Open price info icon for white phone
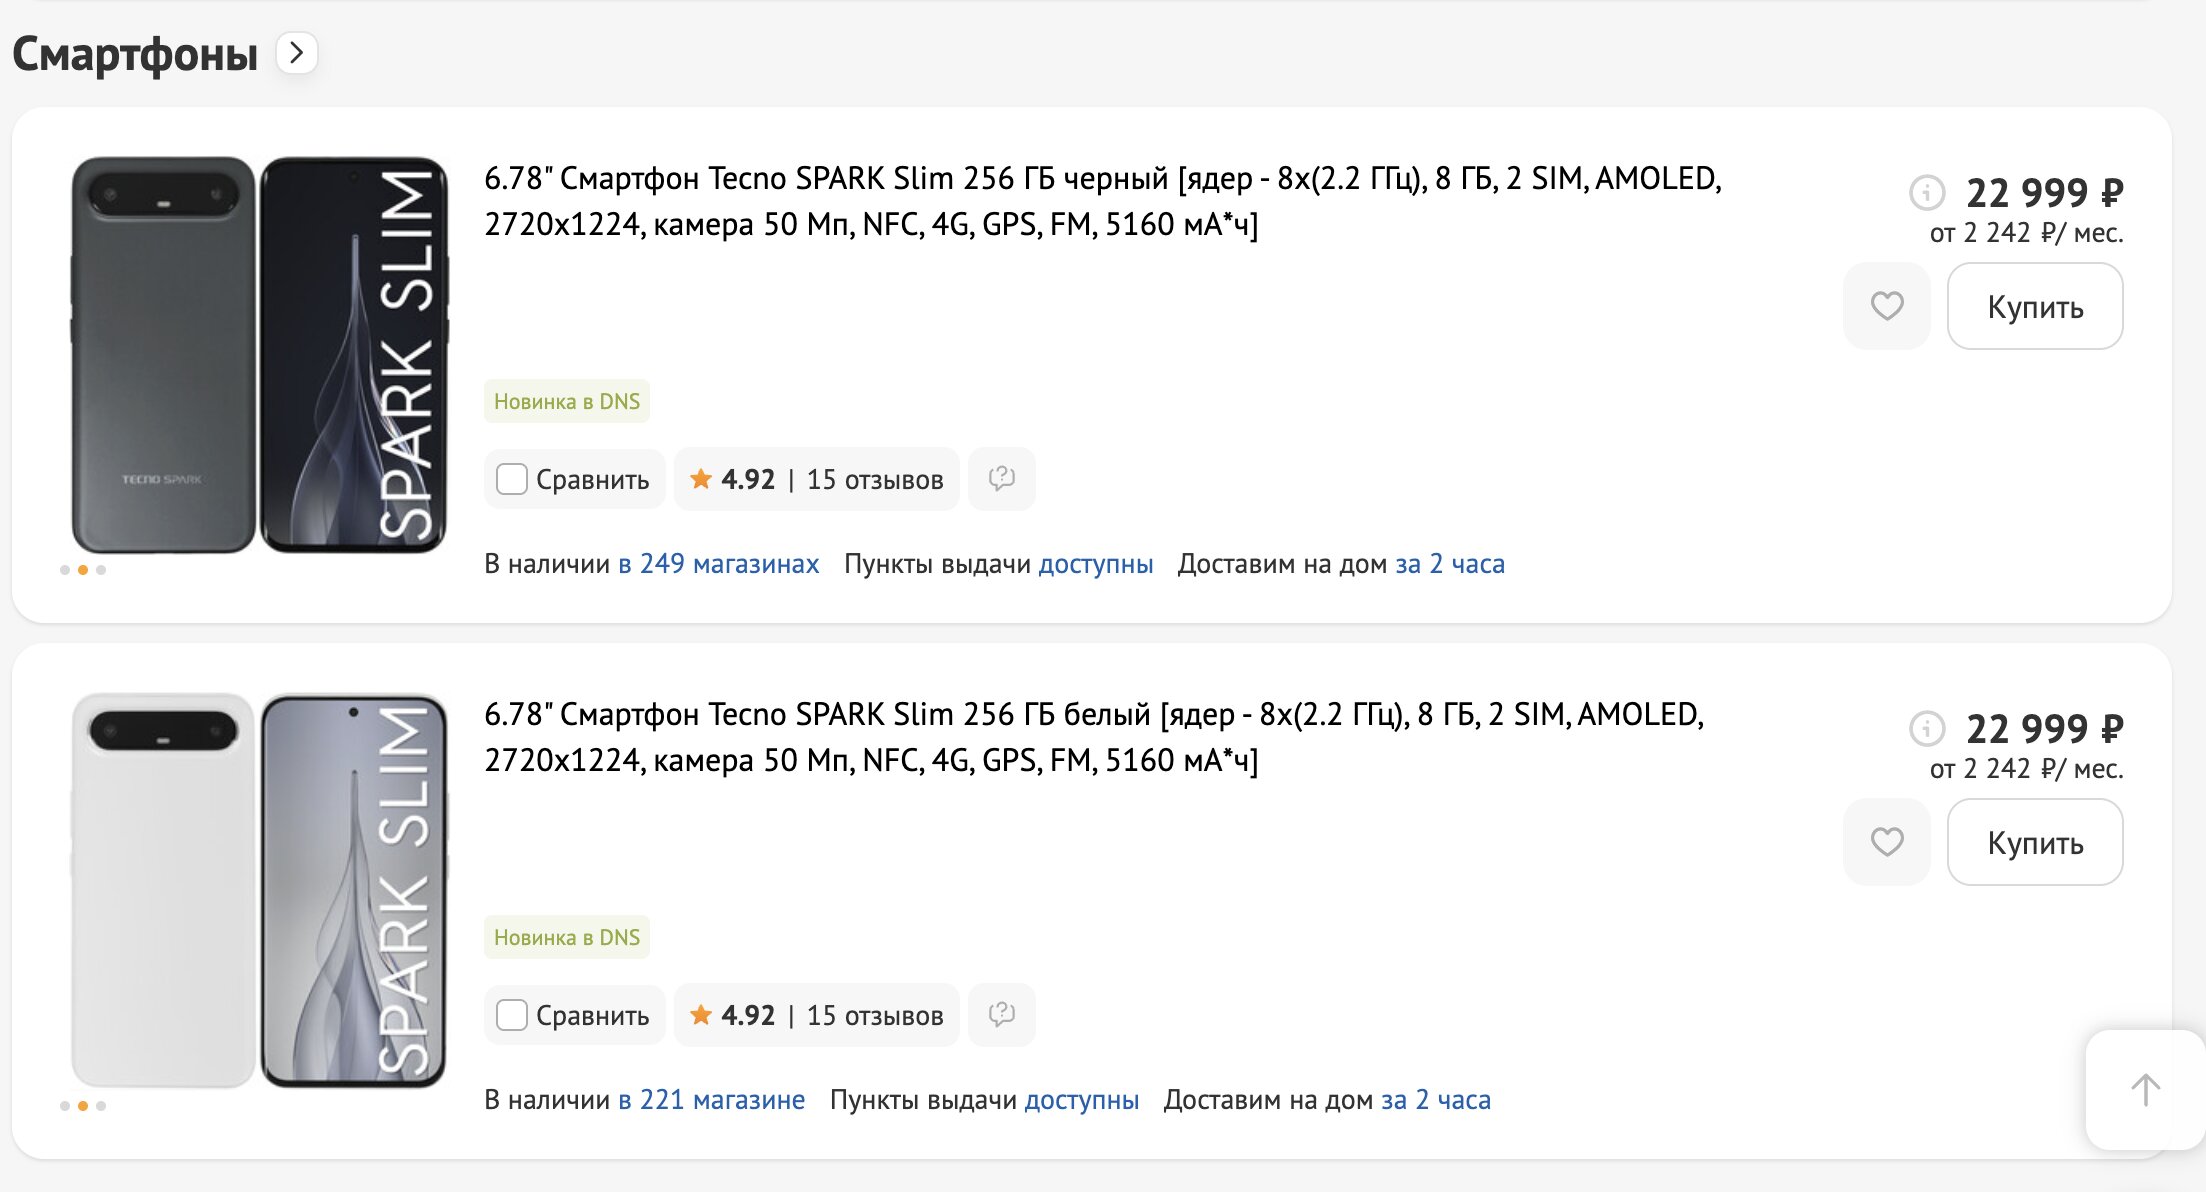 coord(1926,728)
